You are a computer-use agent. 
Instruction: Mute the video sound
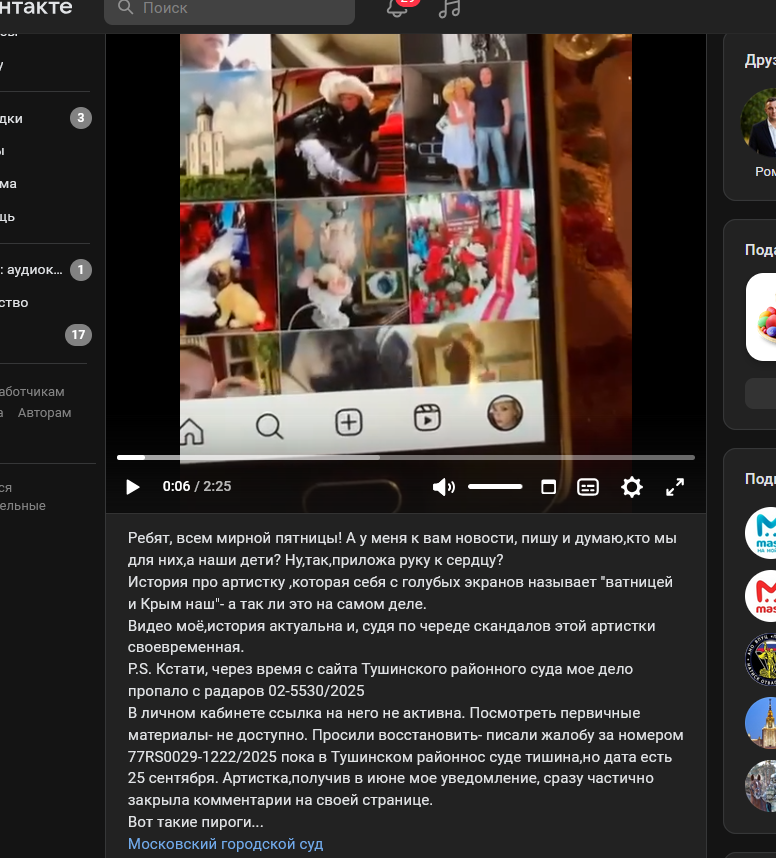[x=443, y=487]
